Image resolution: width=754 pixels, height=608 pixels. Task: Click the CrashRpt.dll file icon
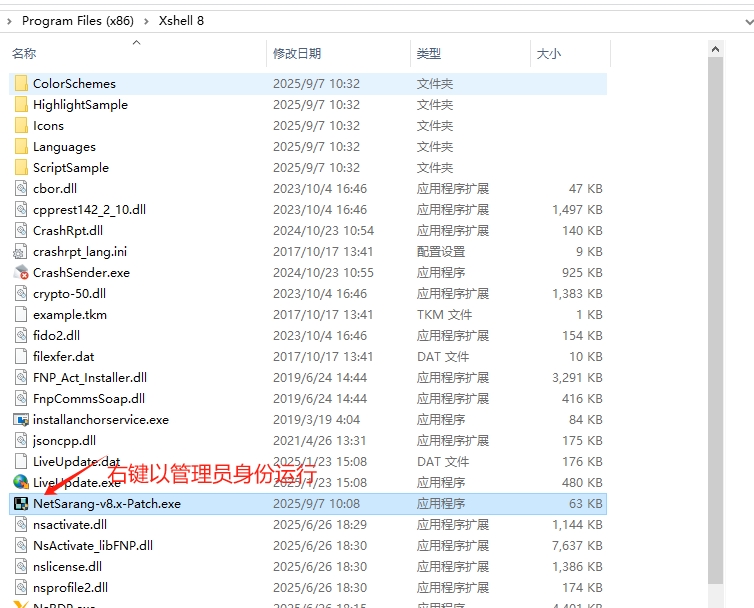[x=21, y=230]
